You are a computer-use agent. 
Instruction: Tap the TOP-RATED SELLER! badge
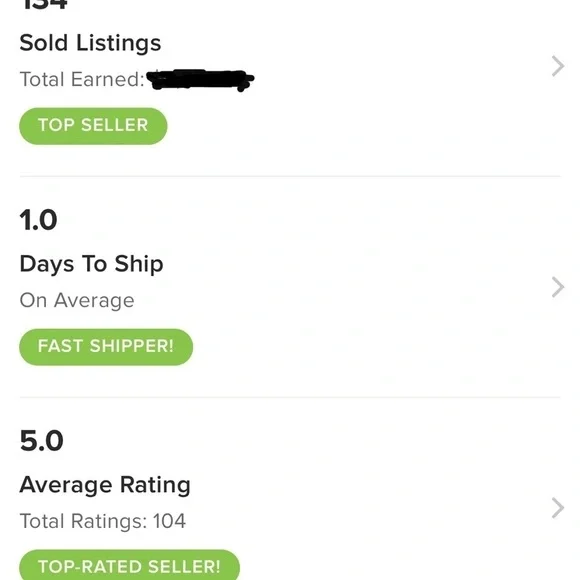point(129,566)
